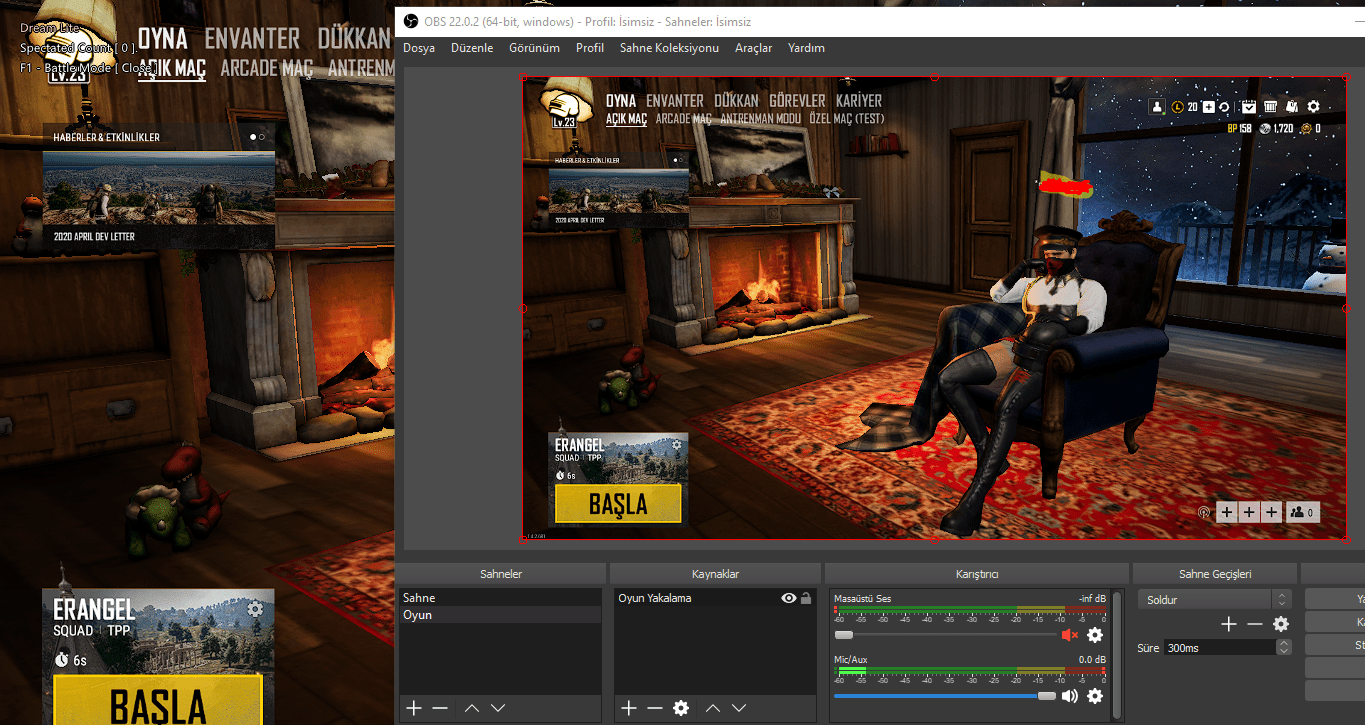Click Süre 300ms duration field
This screenshot has width=1365, height=725.
[x=1219, y=648]
